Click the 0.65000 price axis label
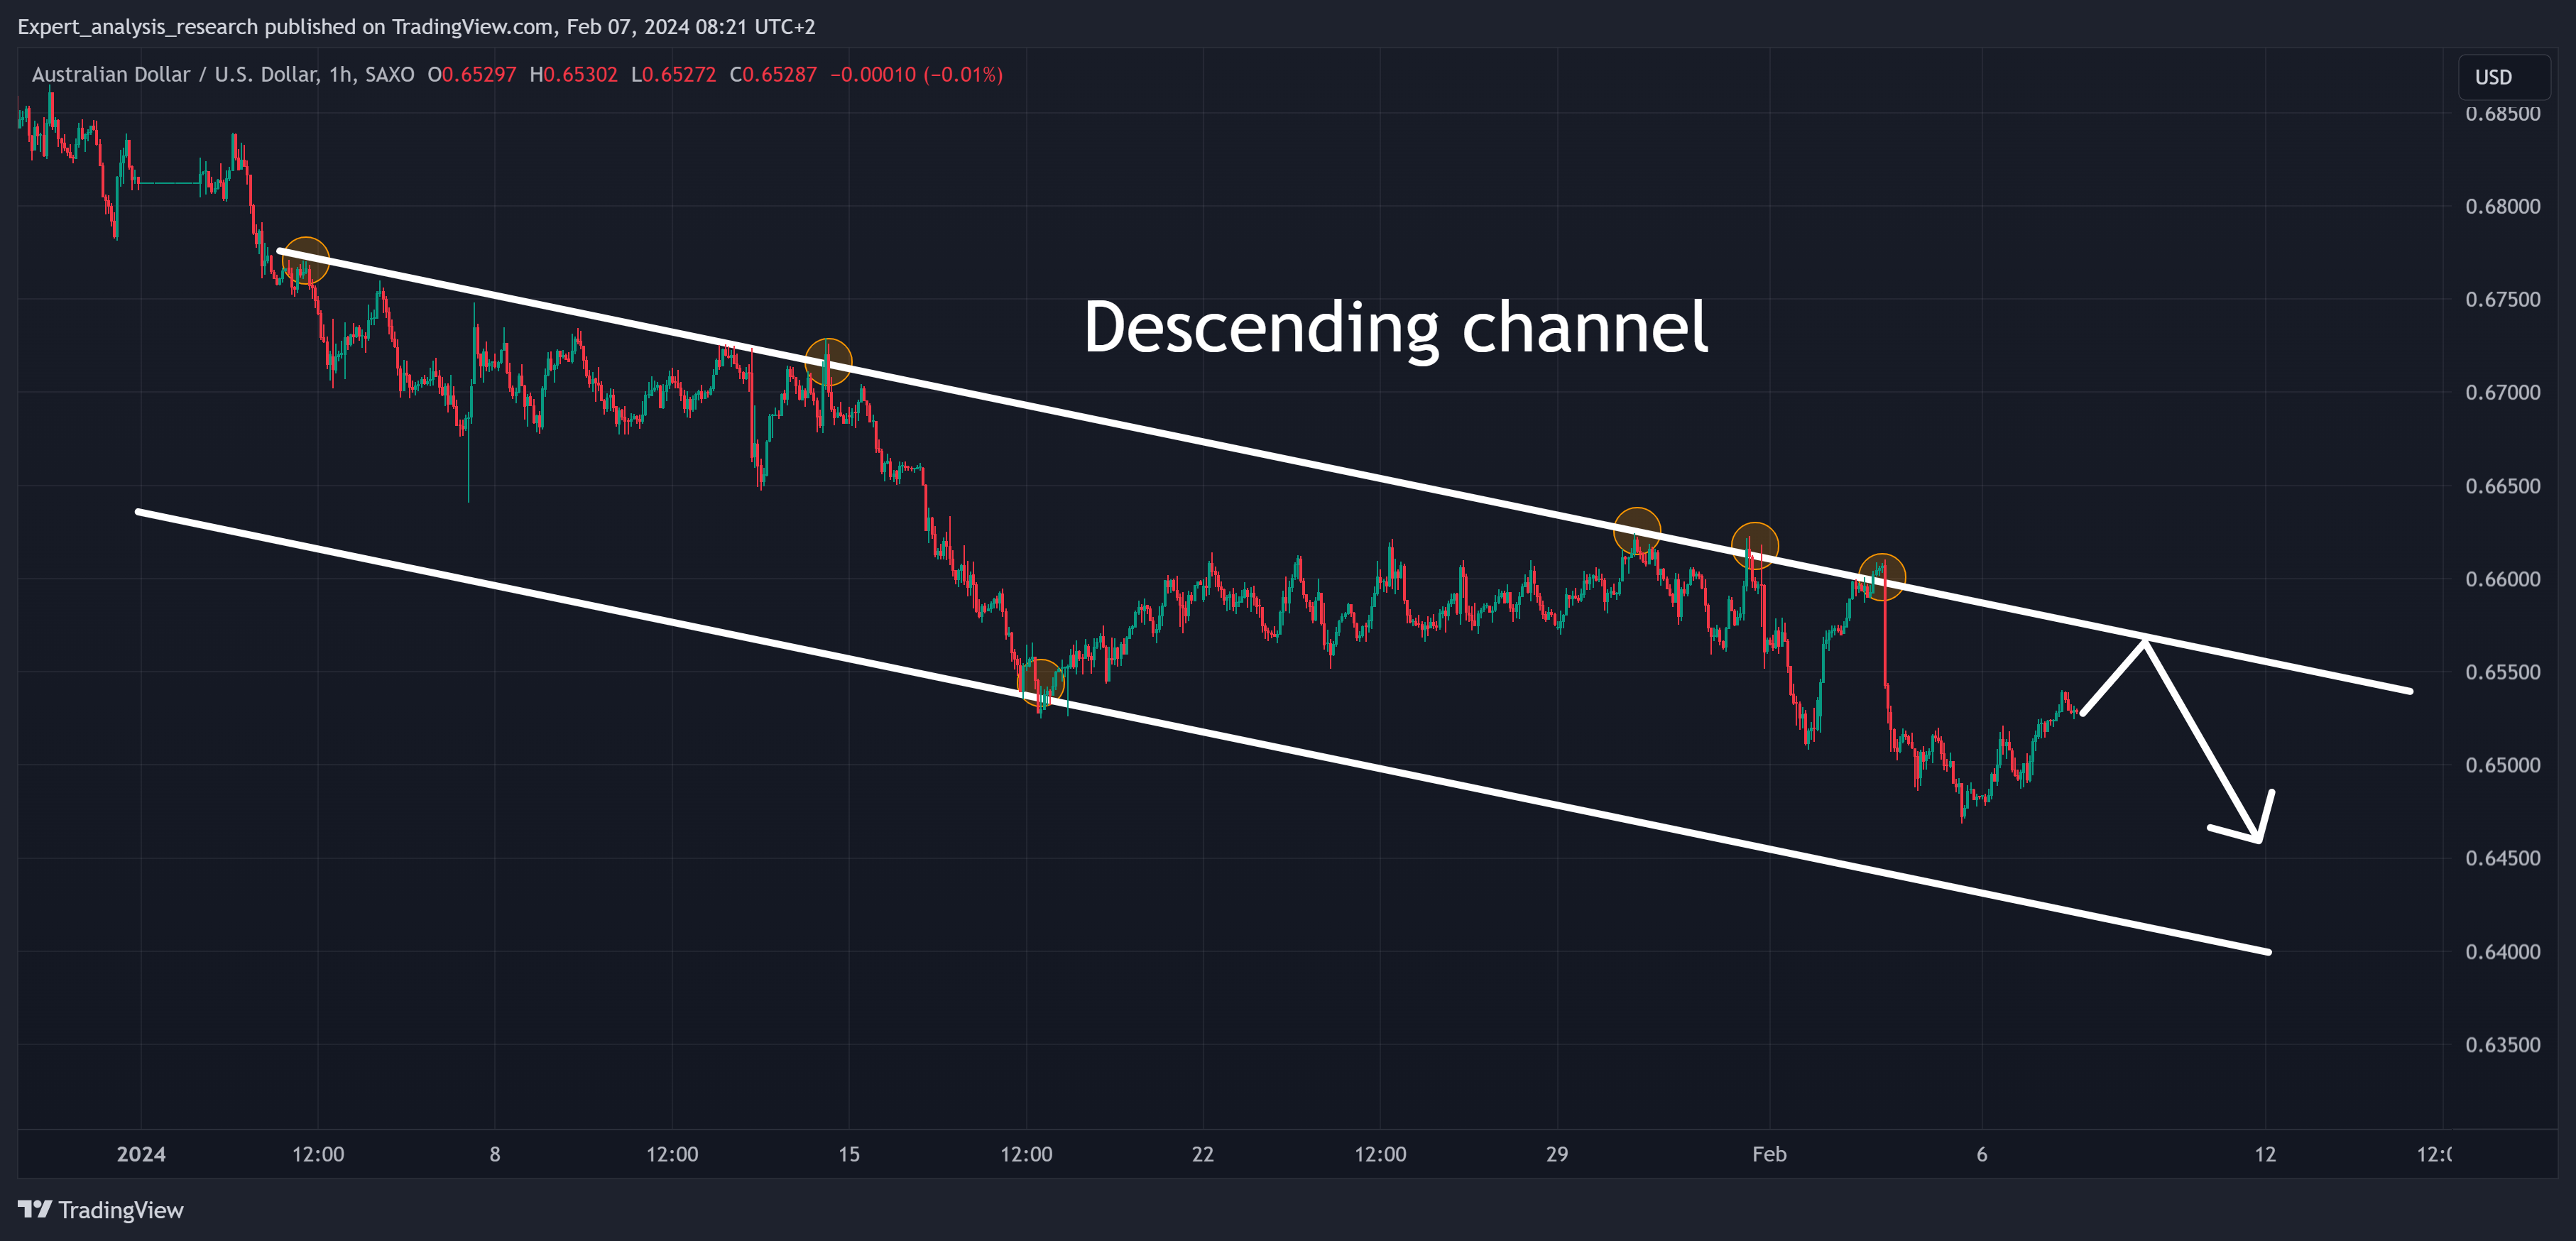 (2502, 765)
